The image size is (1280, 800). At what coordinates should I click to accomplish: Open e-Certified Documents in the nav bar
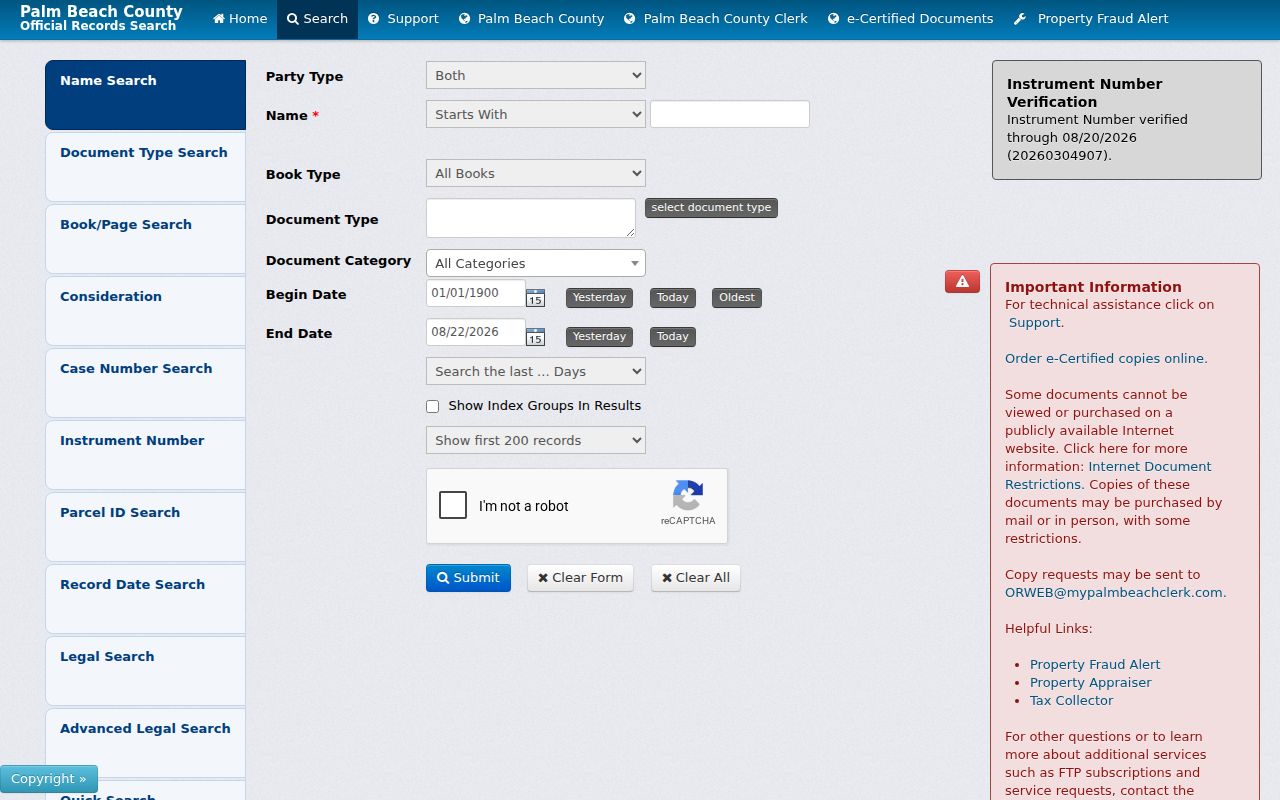(x=911, y=19)
